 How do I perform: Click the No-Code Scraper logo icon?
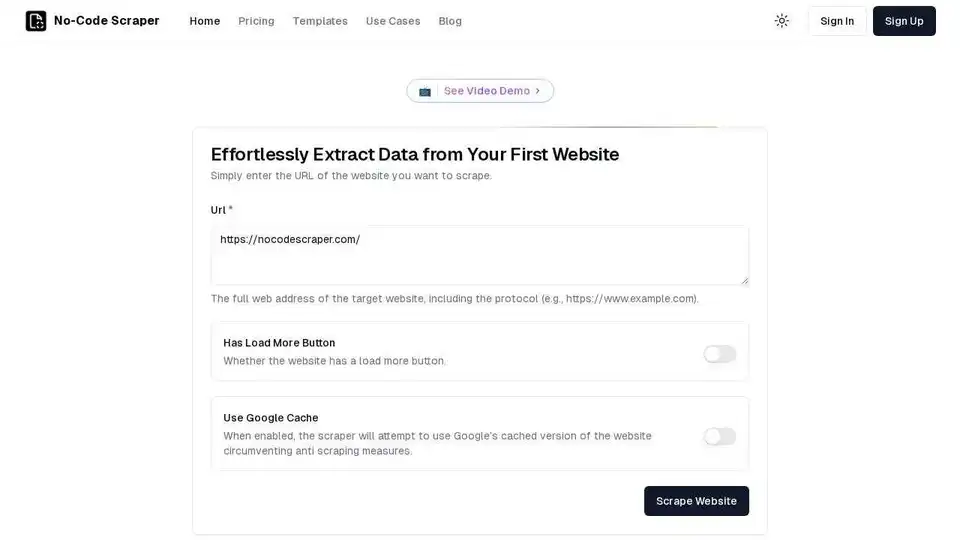pos(36,21)
